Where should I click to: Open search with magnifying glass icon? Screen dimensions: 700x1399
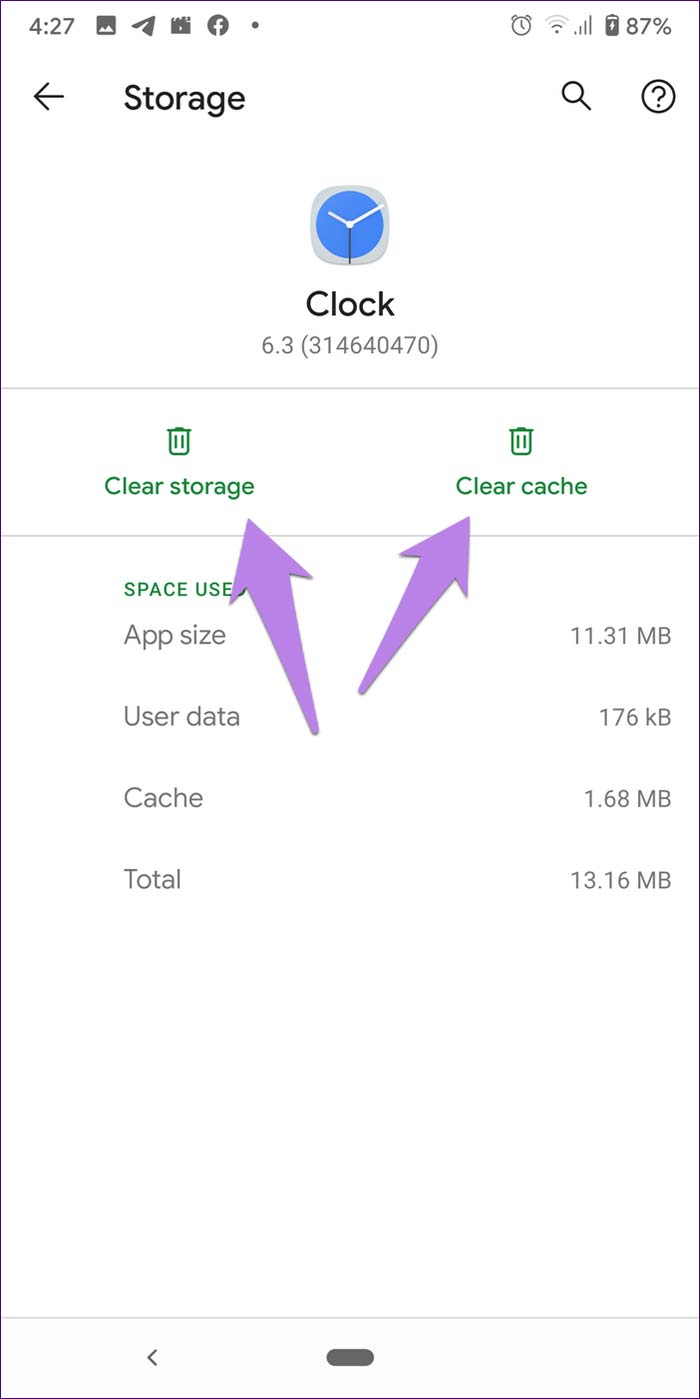pos(576,97)
